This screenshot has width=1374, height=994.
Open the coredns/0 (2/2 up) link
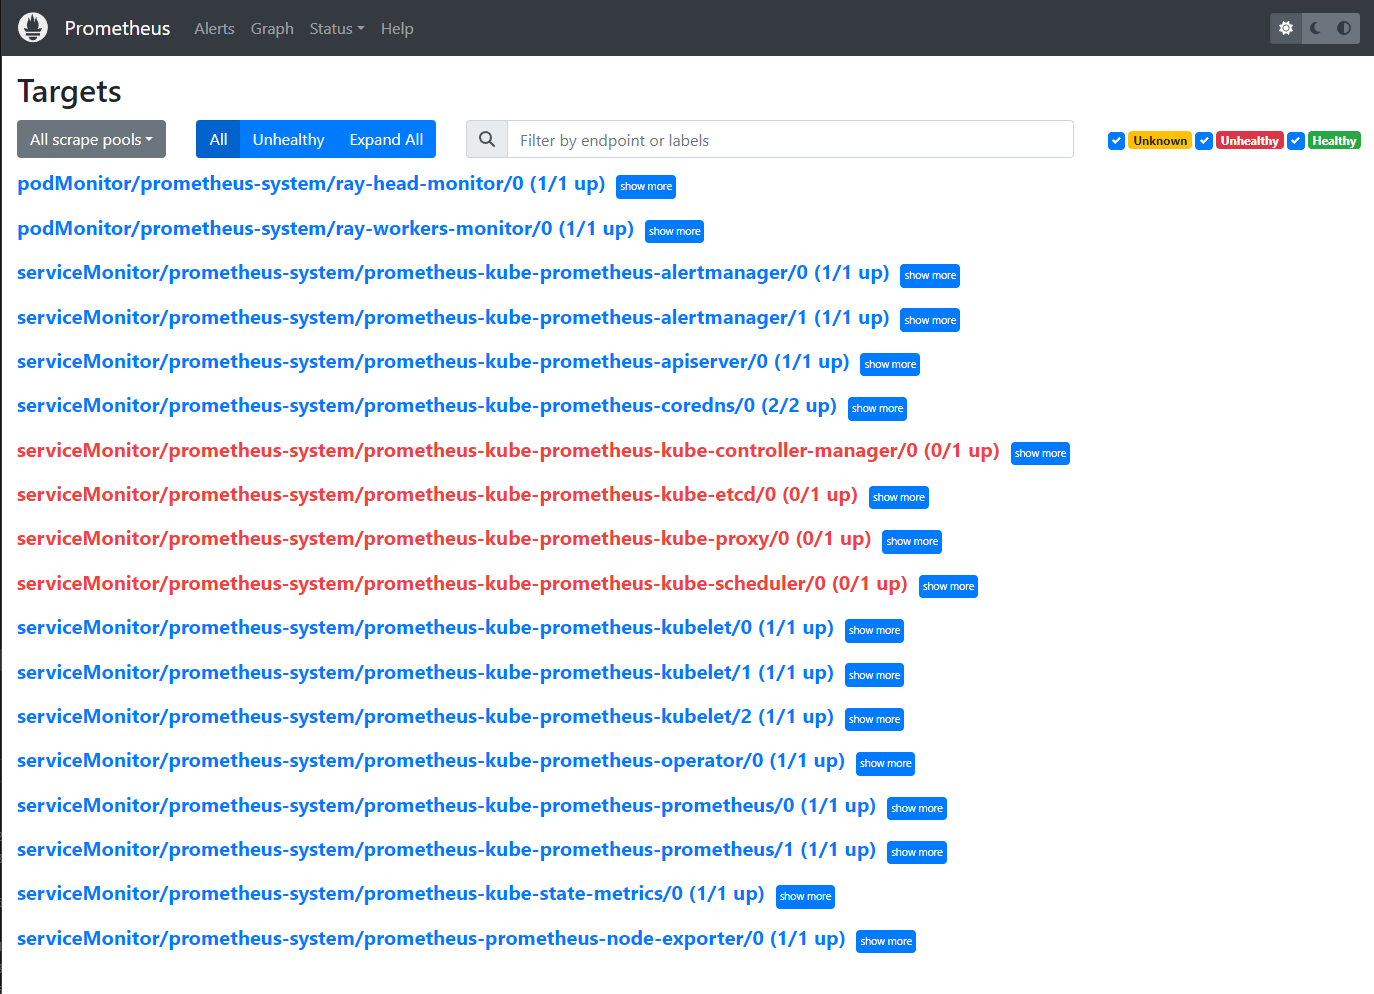point(427,406)
